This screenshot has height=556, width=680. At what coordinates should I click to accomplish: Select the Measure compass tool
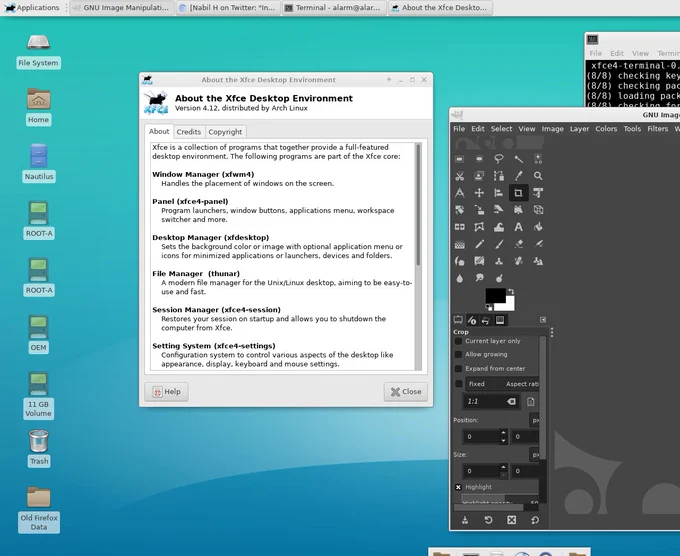tap(460, 193)
